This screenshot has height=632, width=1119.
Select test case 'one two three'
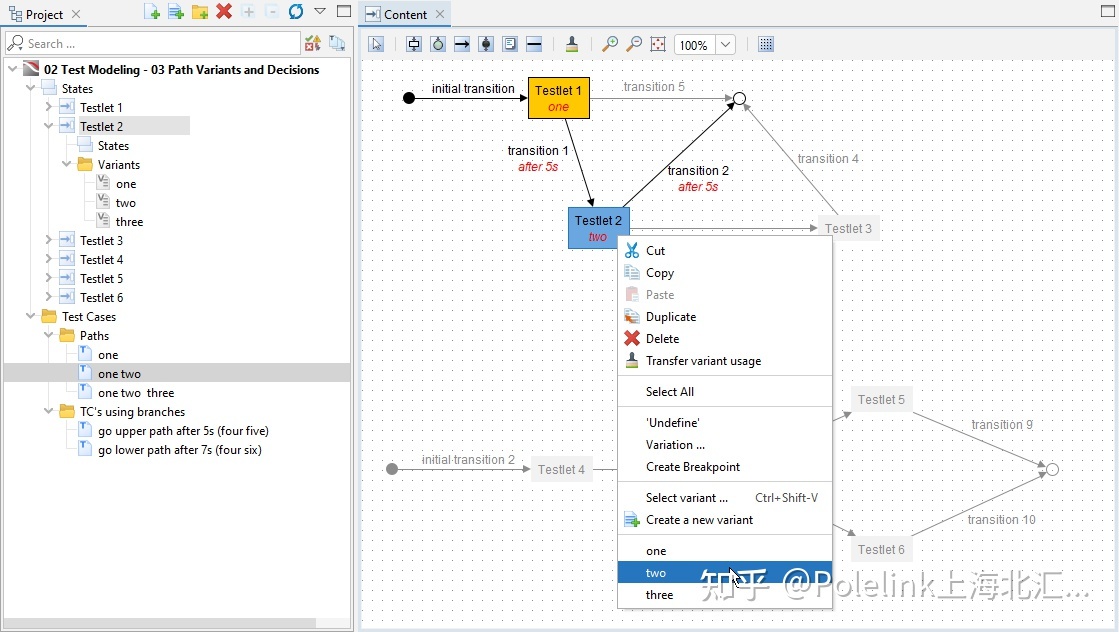136,393
